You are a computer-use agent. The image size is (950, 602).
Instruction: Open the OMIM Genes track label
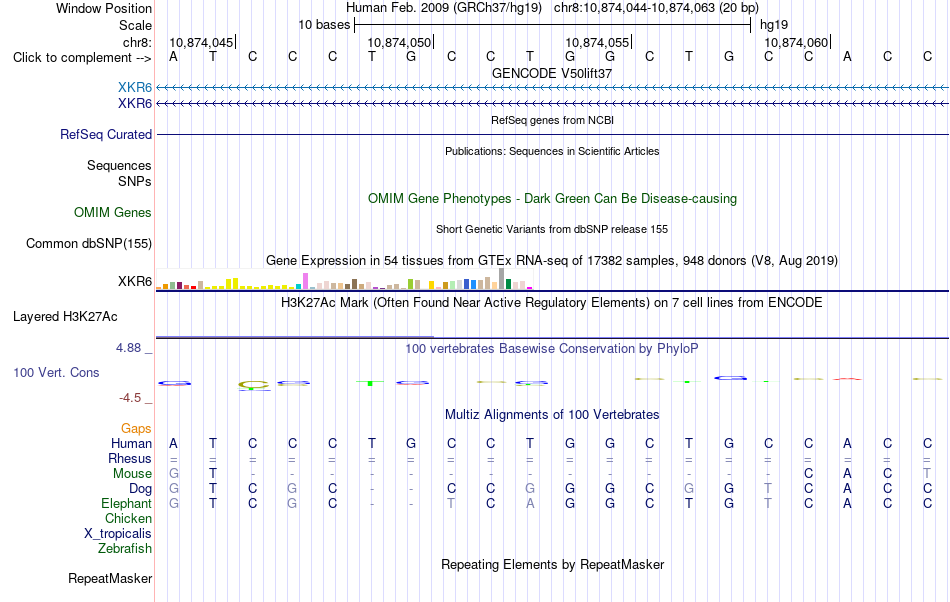click(112, 213)
